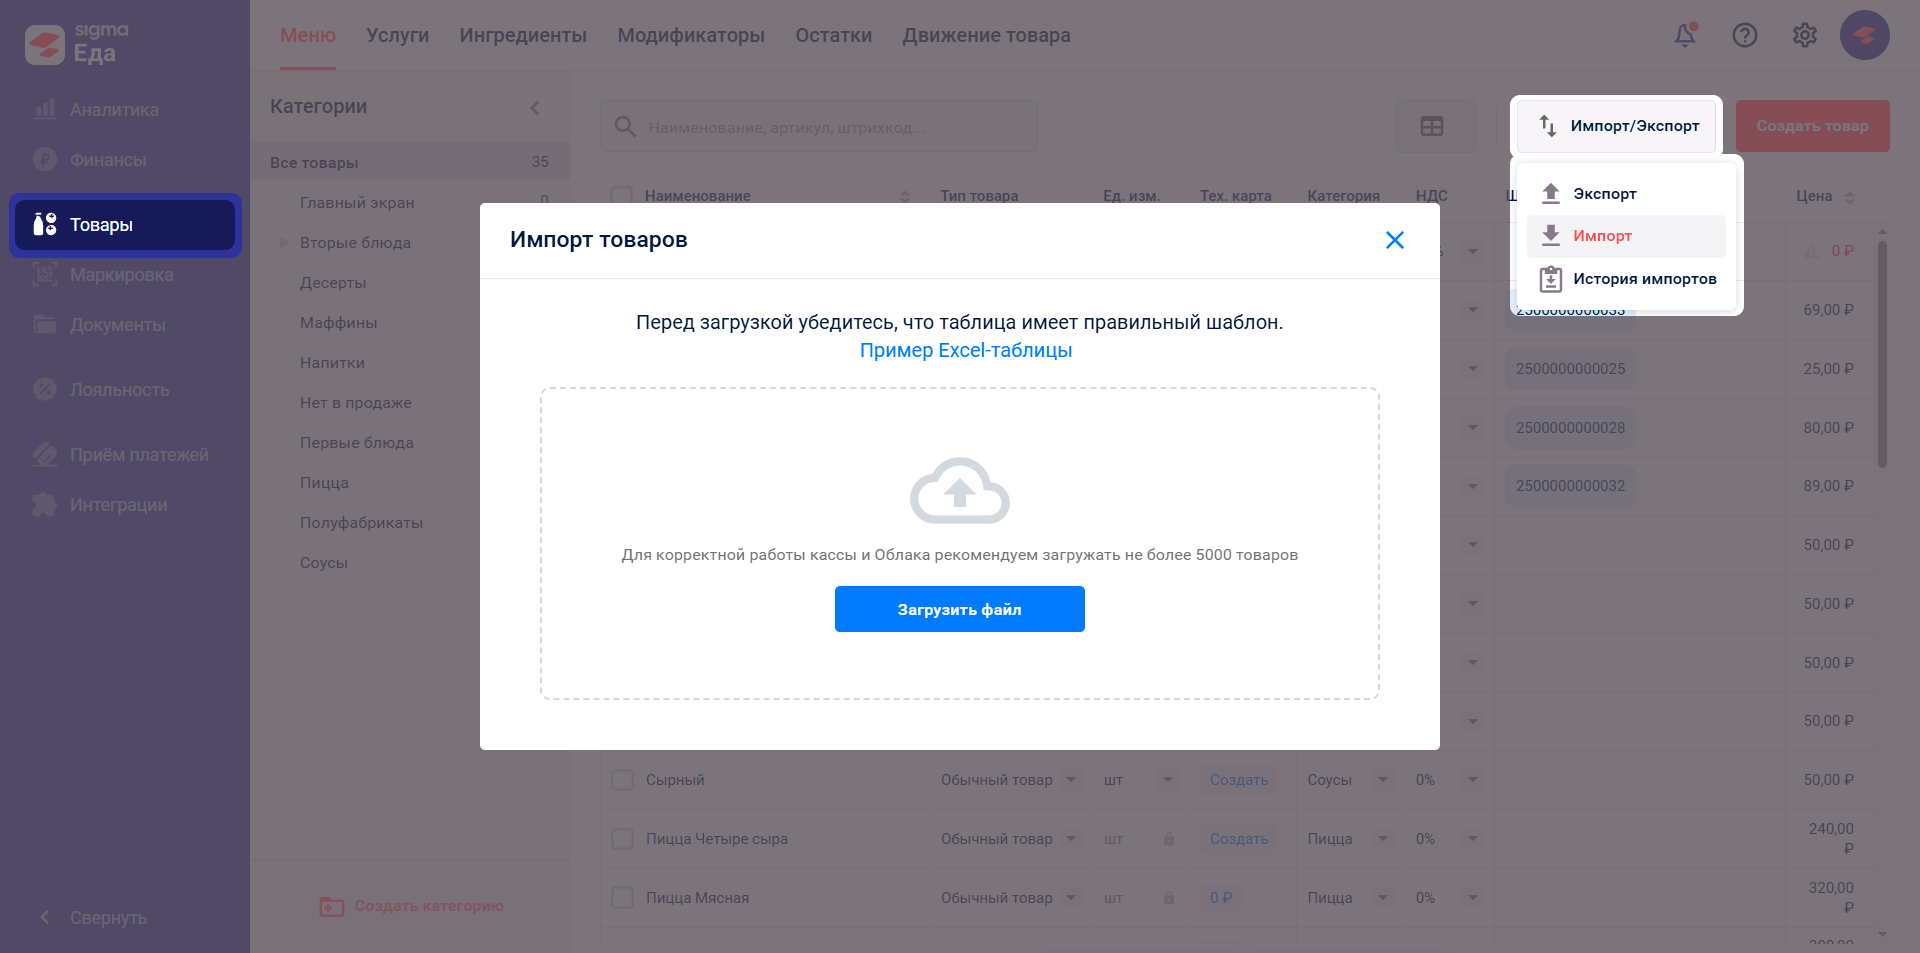Viewport: 1920px width, 953px height.
Task: Open category dropdown for Сырный row
Action: point(1383,780)
